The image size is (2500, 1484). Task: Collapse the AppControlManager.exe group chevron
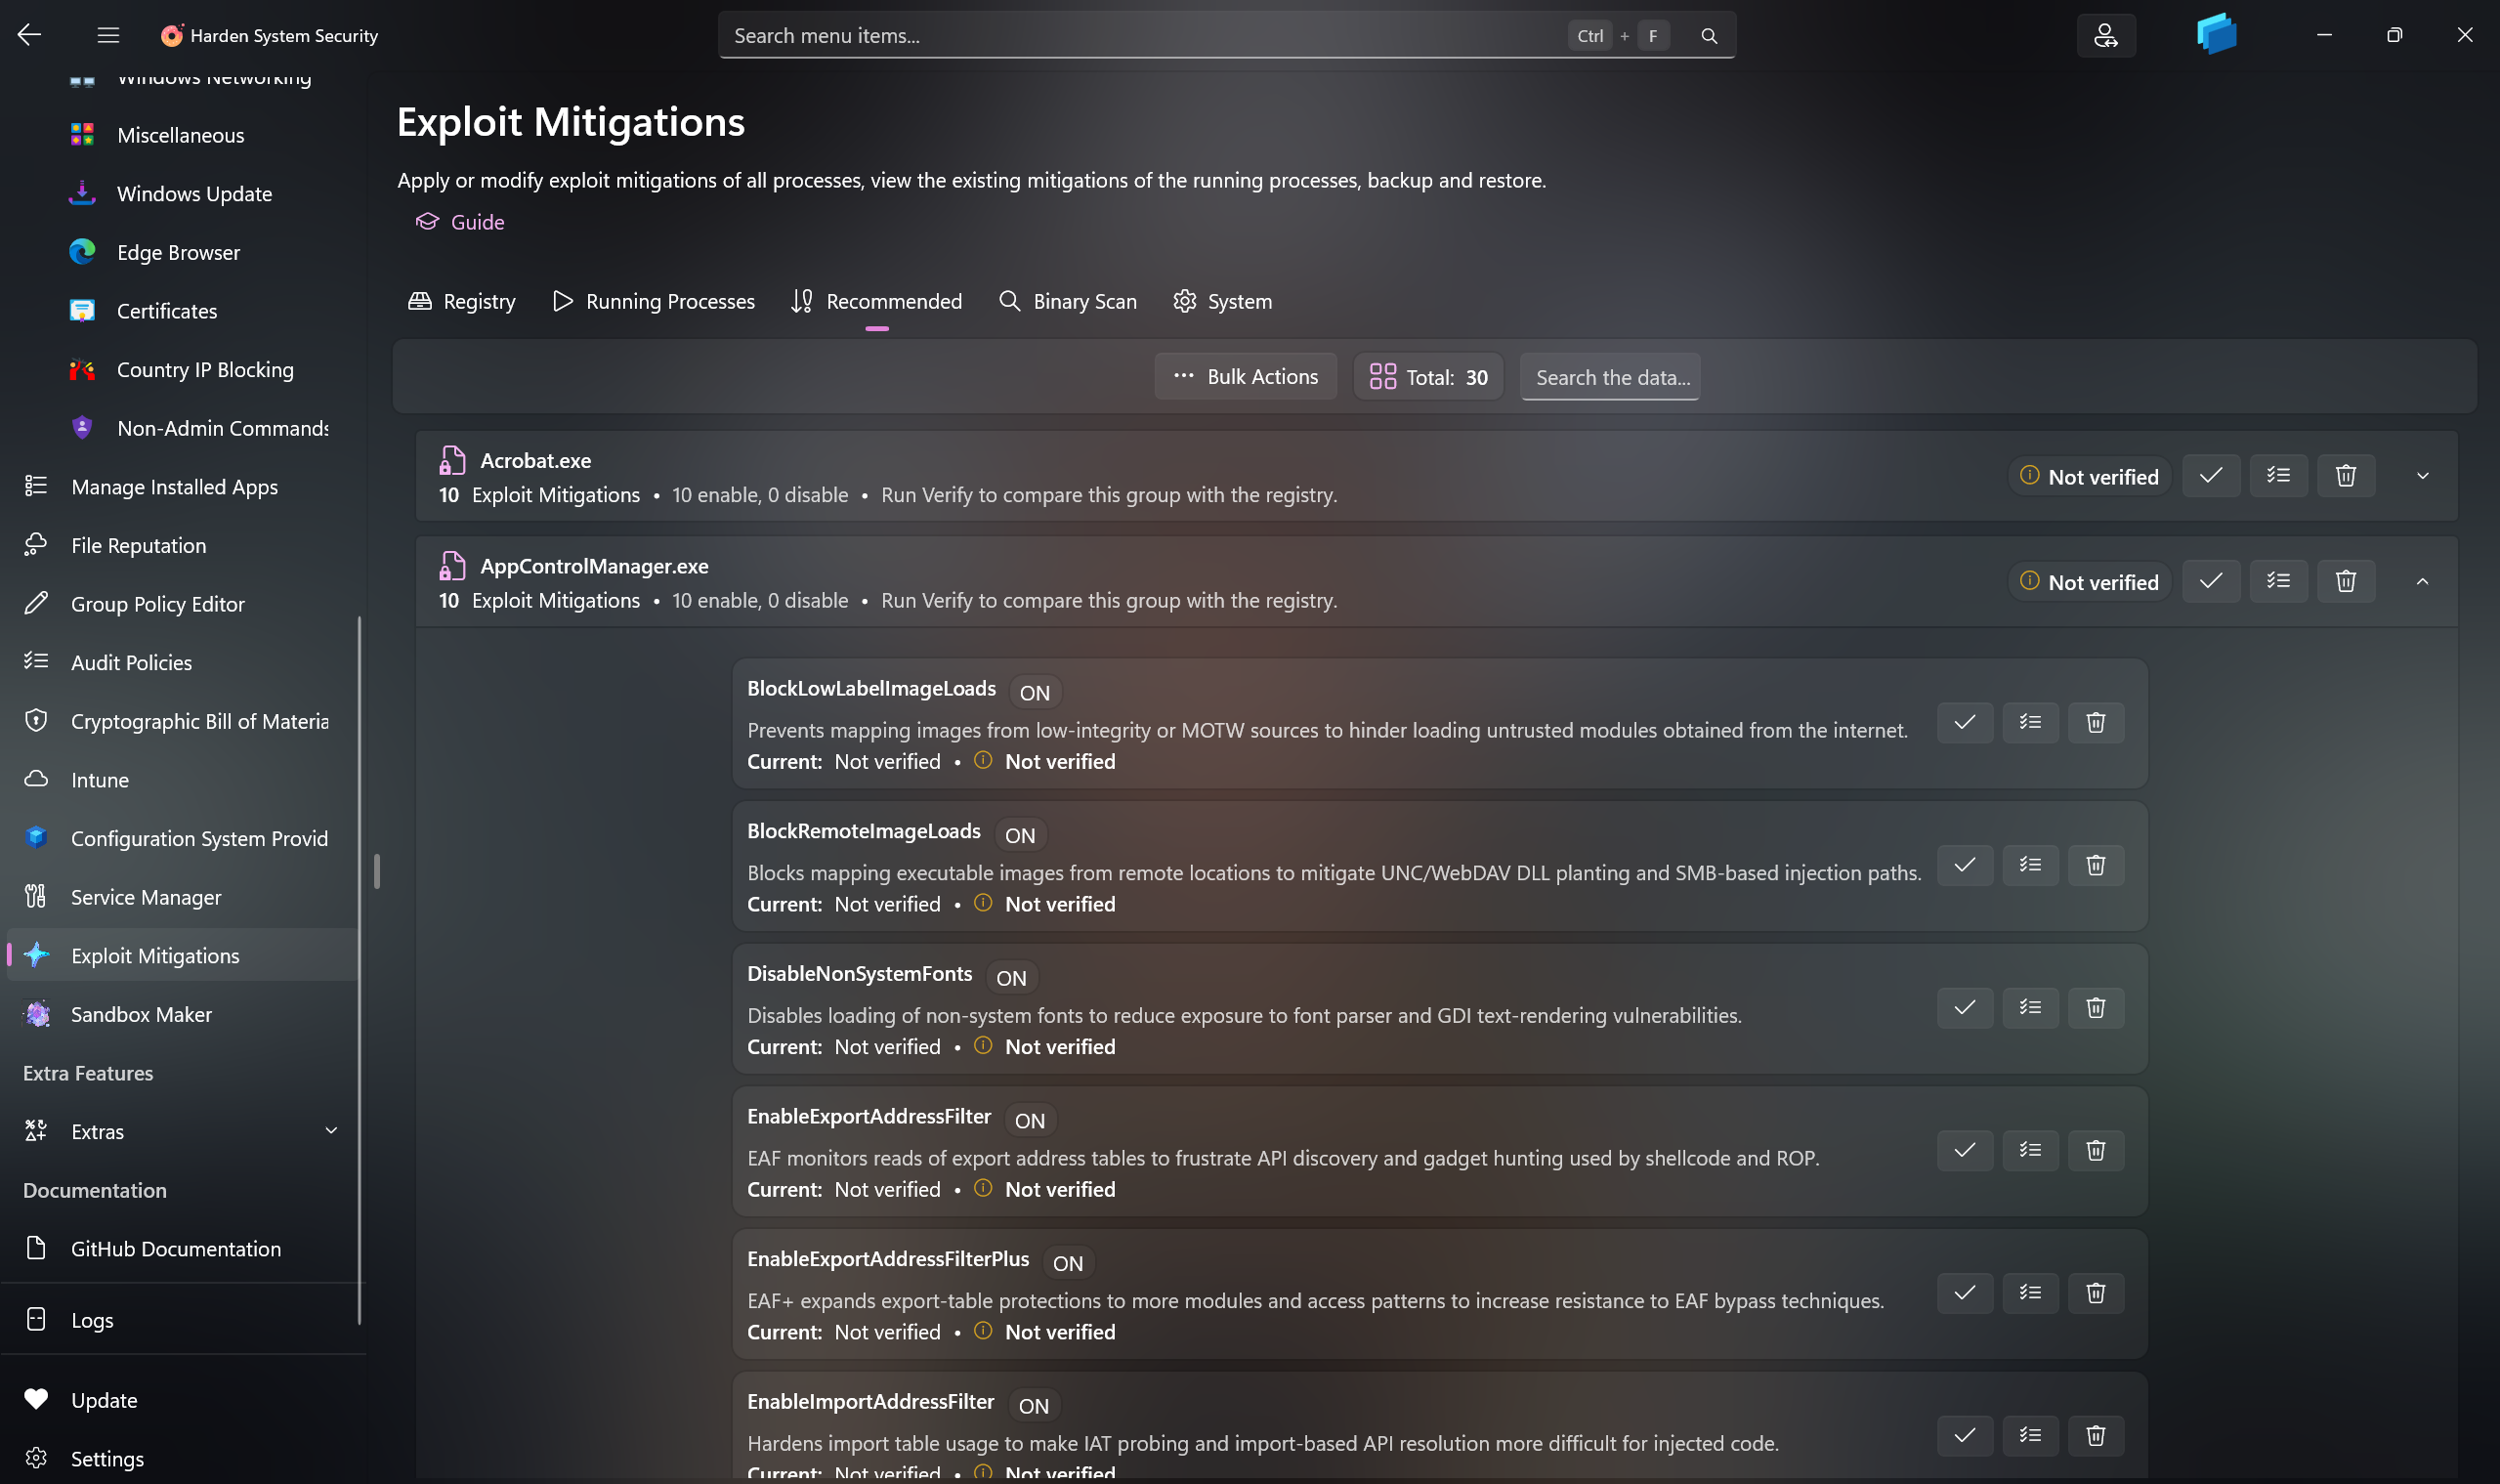coord(2422,581)
